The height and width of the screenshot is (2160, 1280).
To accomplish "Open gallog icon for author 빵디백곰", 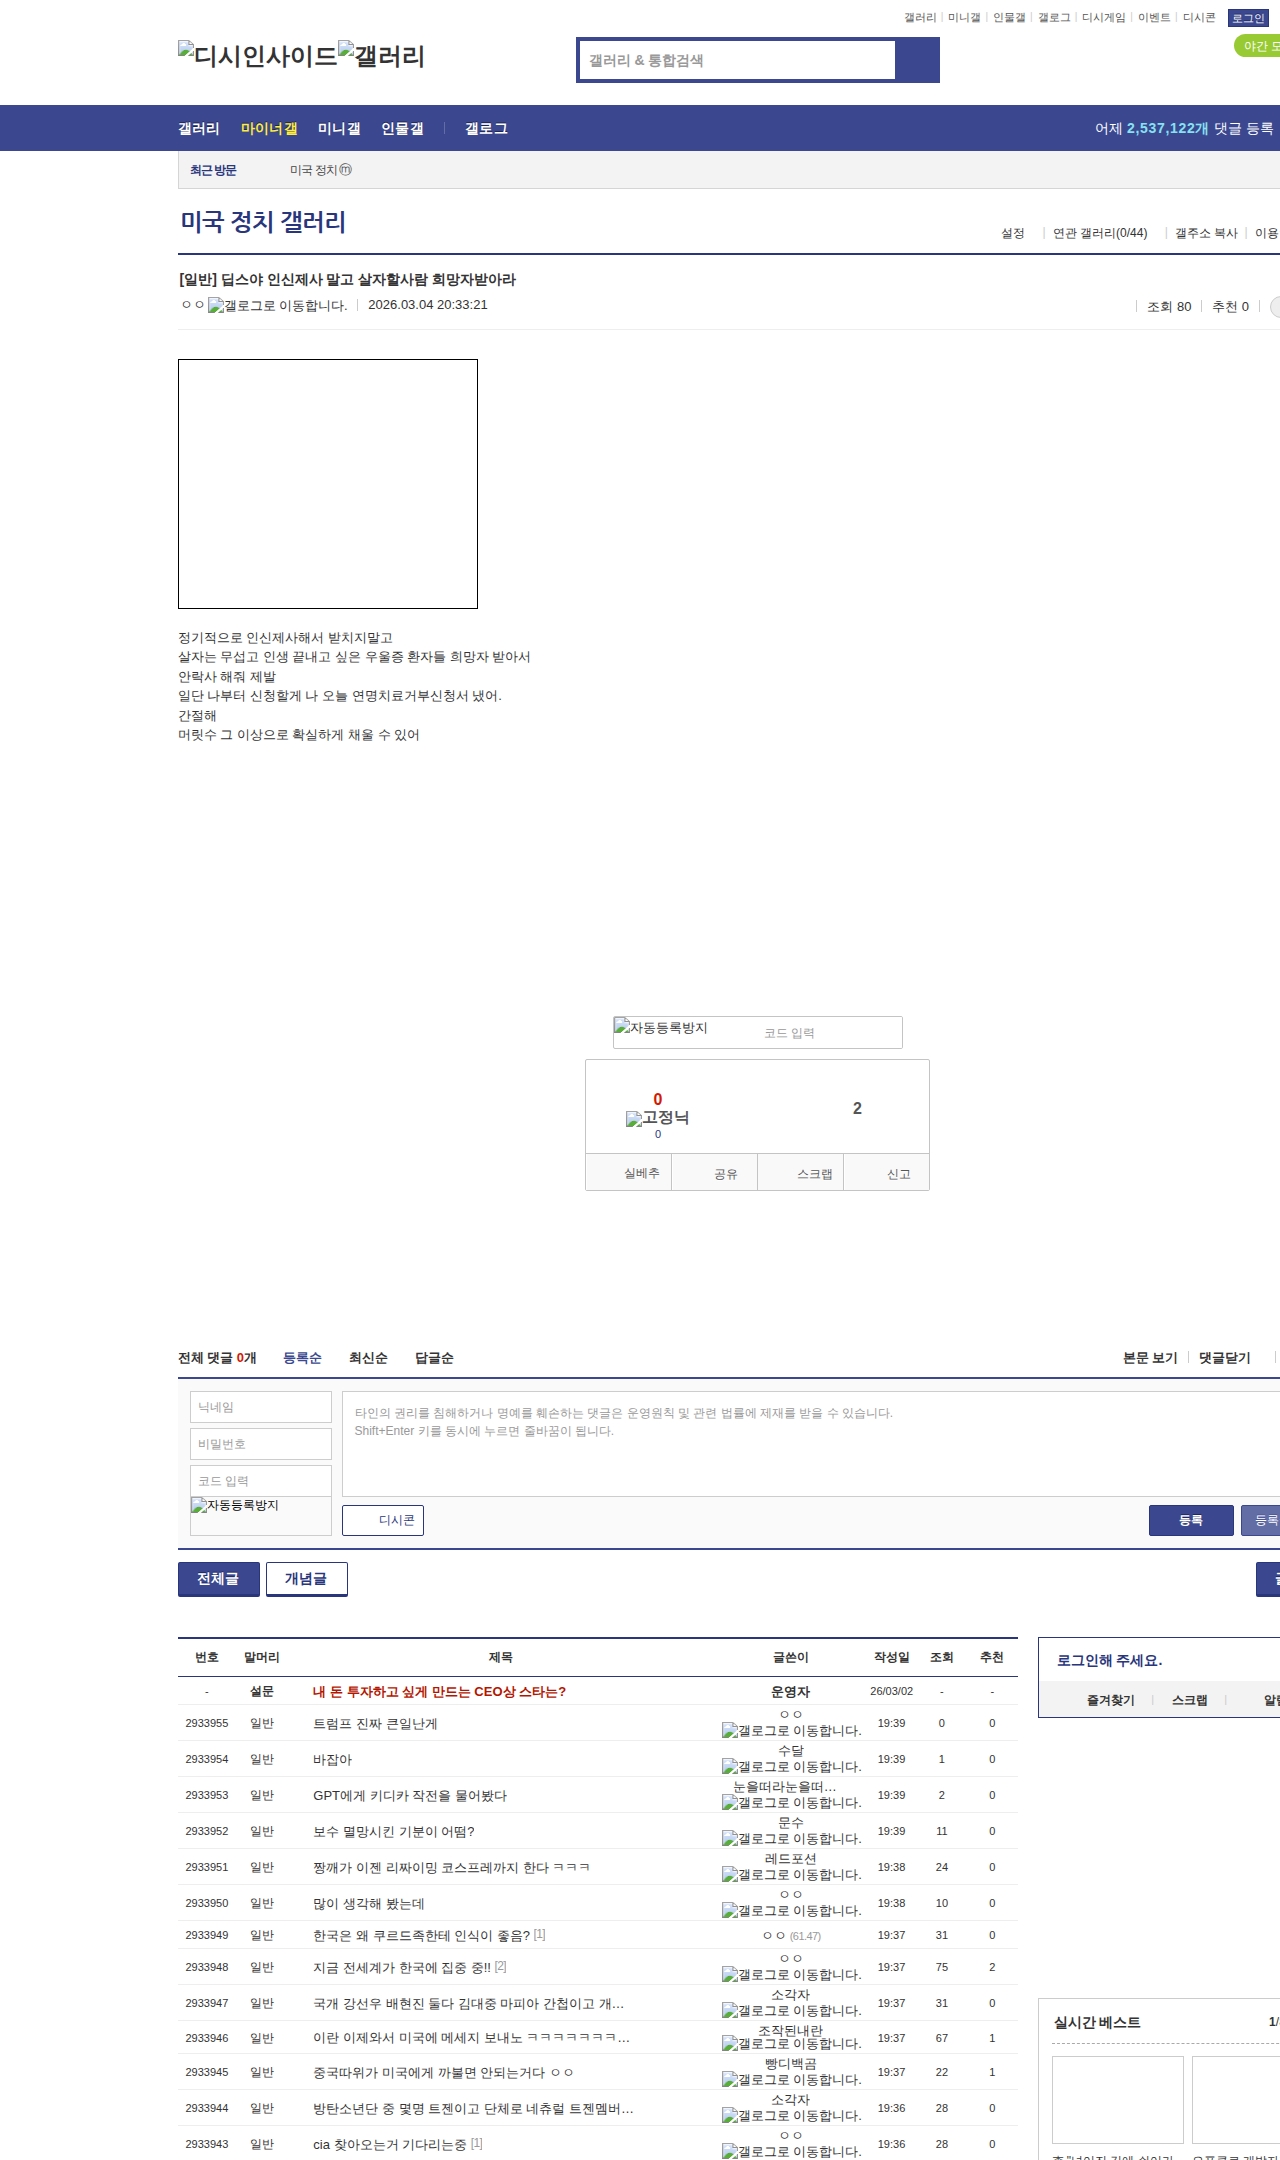I will 791,2080.
